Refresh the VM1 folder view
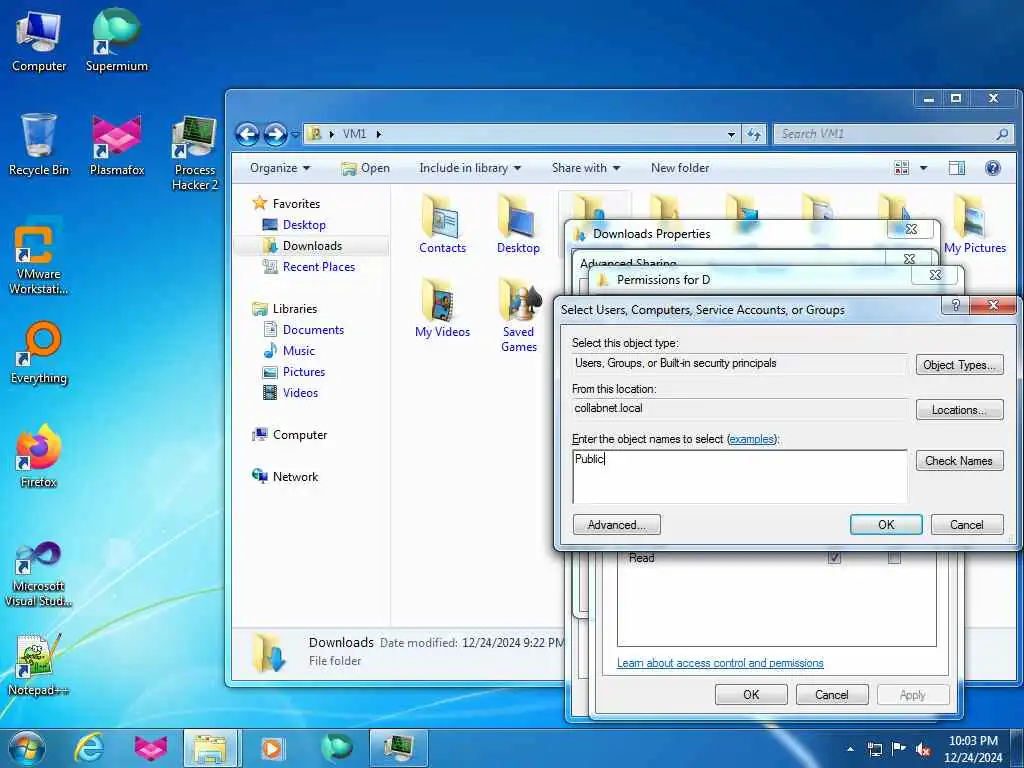Screen dimensions: 1024x768 [x=754, y=135]
